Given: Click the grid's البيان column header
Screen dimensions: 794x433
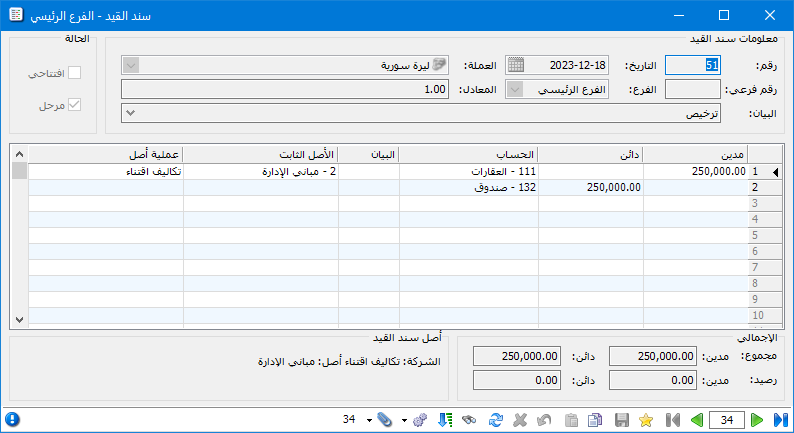Looking at the screenshot, I should tap(369, 154).
